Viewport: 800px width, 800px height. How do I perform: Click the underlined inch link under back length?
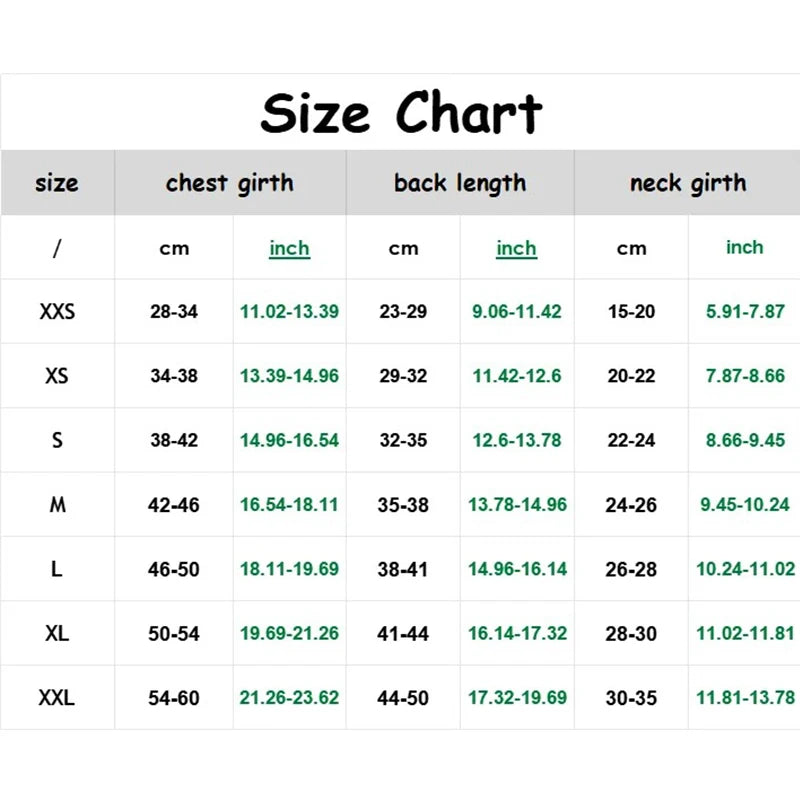(516, 248)
